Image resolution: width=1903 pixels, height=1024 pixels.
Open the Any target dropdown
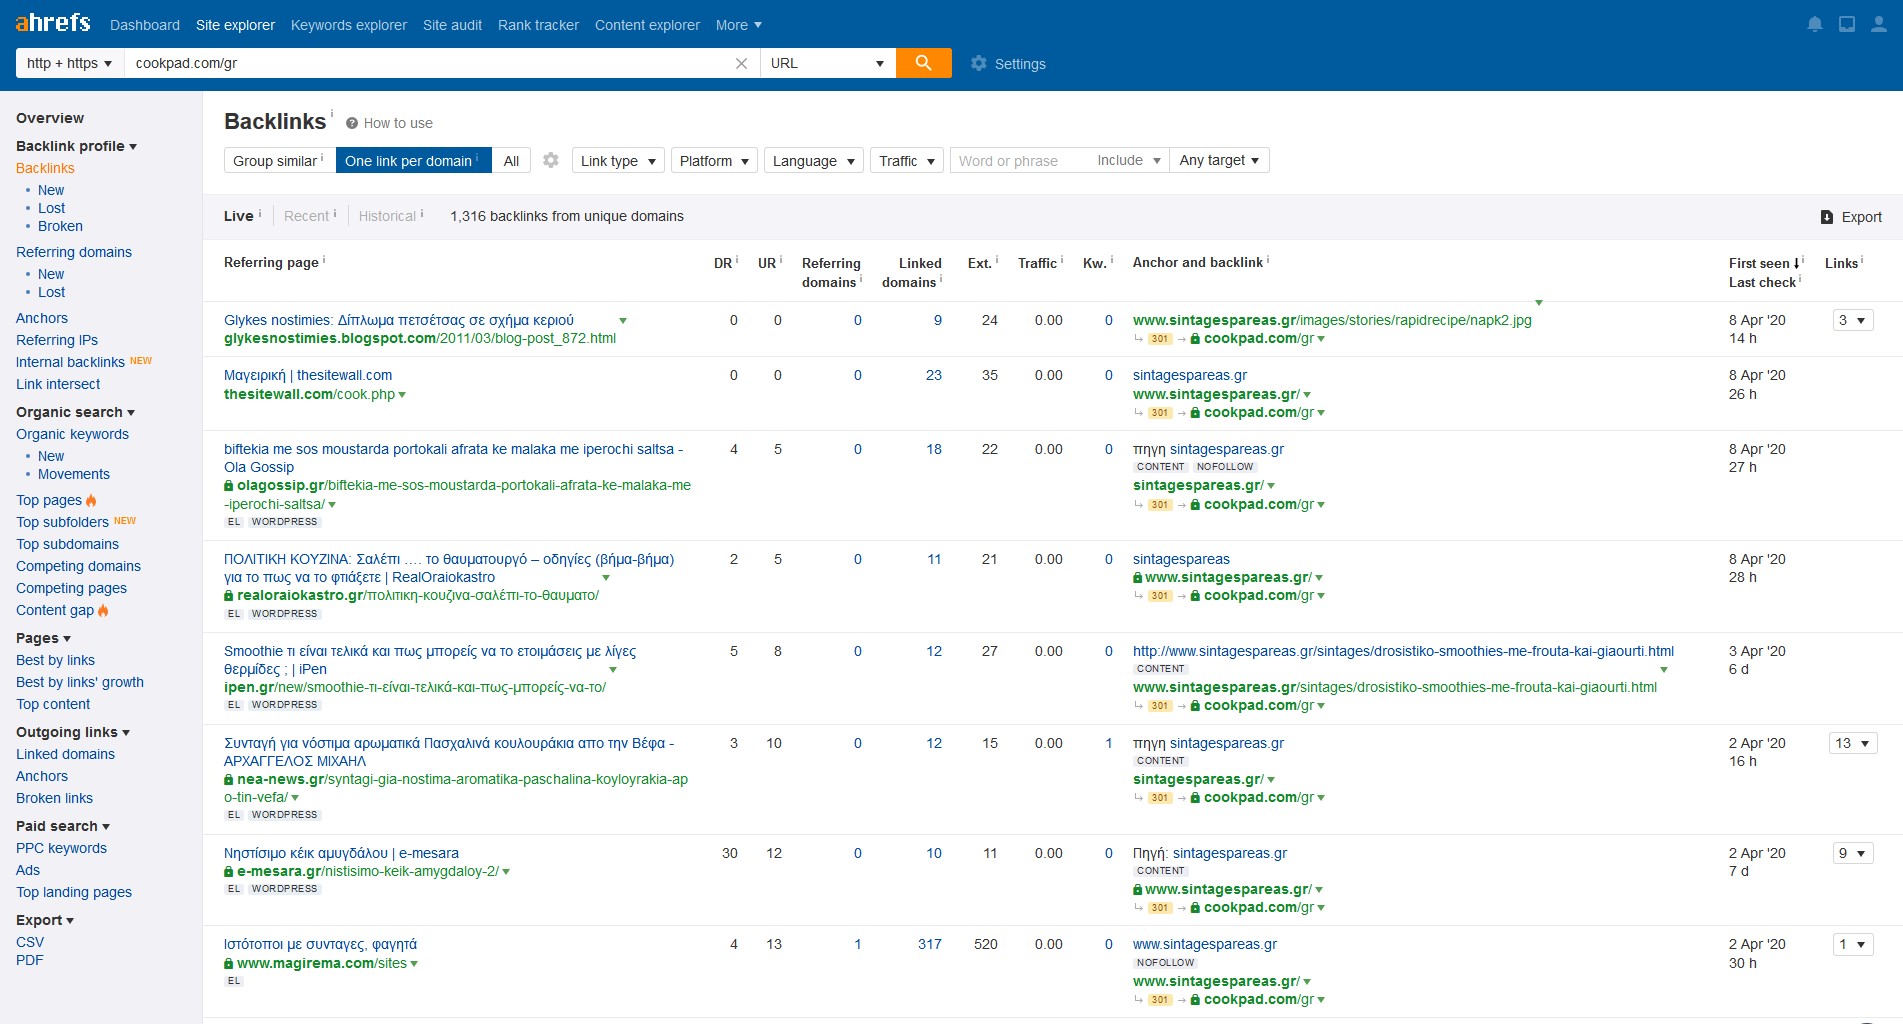click(1220, 160)
